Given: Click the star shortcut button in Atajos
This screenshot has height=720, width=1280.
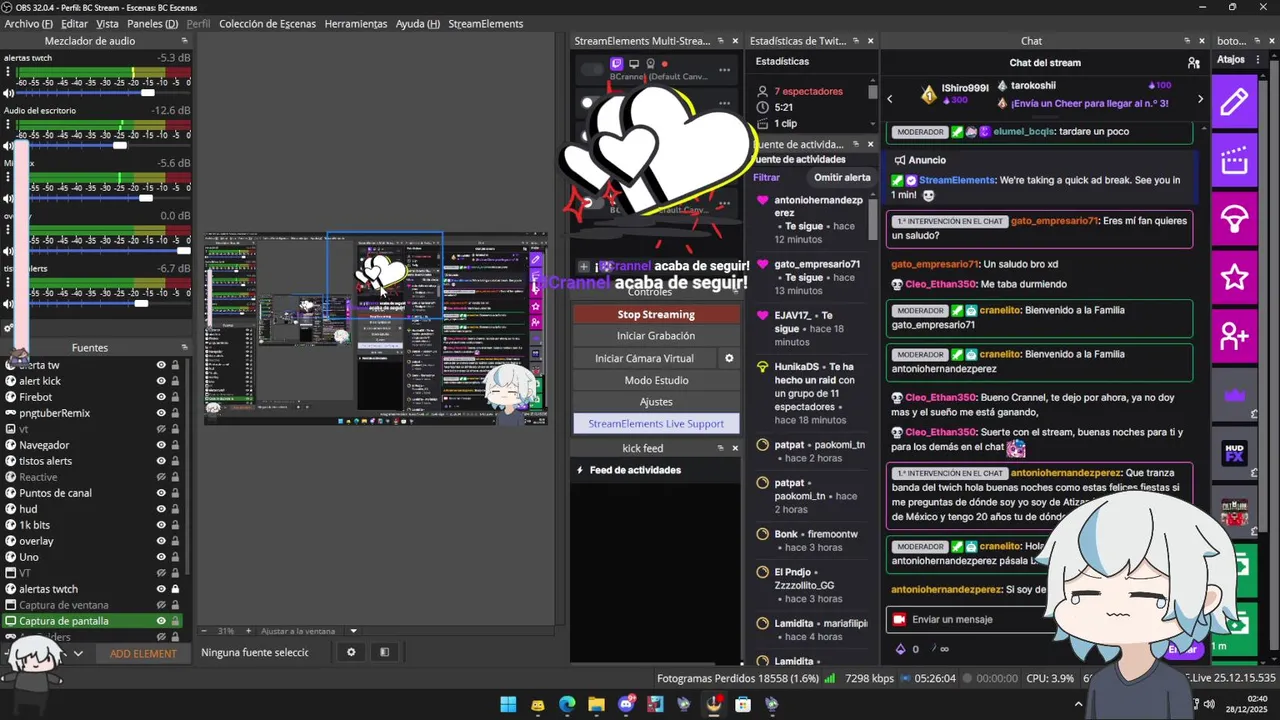Looking at the screenshot, I should (1234, 277).
